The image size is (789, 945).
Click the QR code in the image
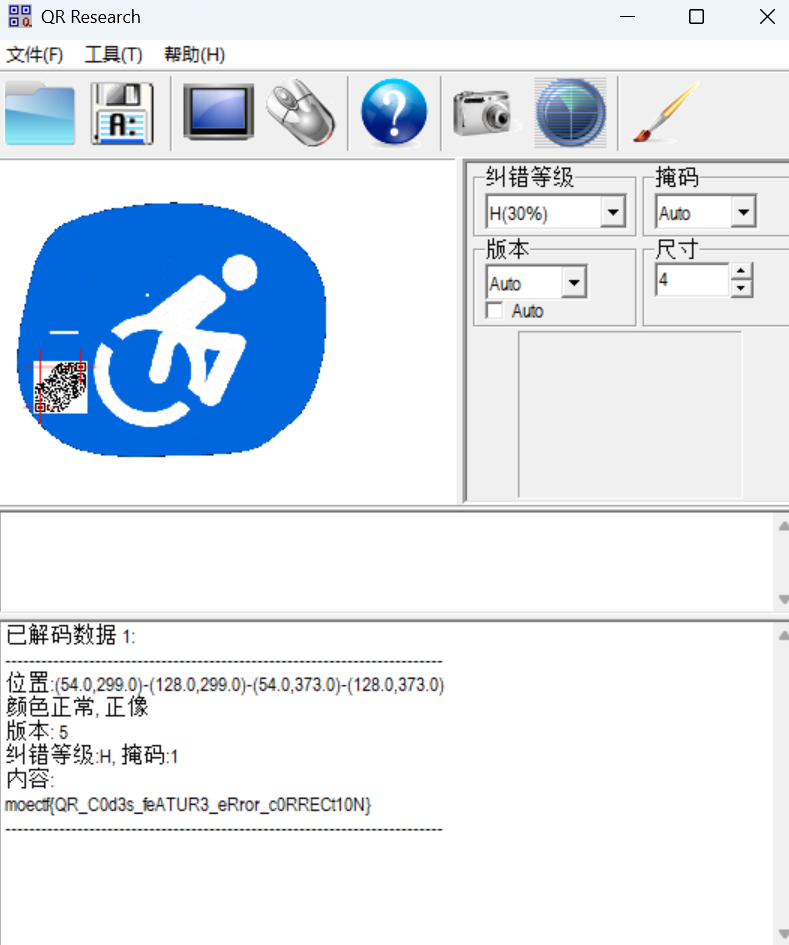[x=60, y=387]
